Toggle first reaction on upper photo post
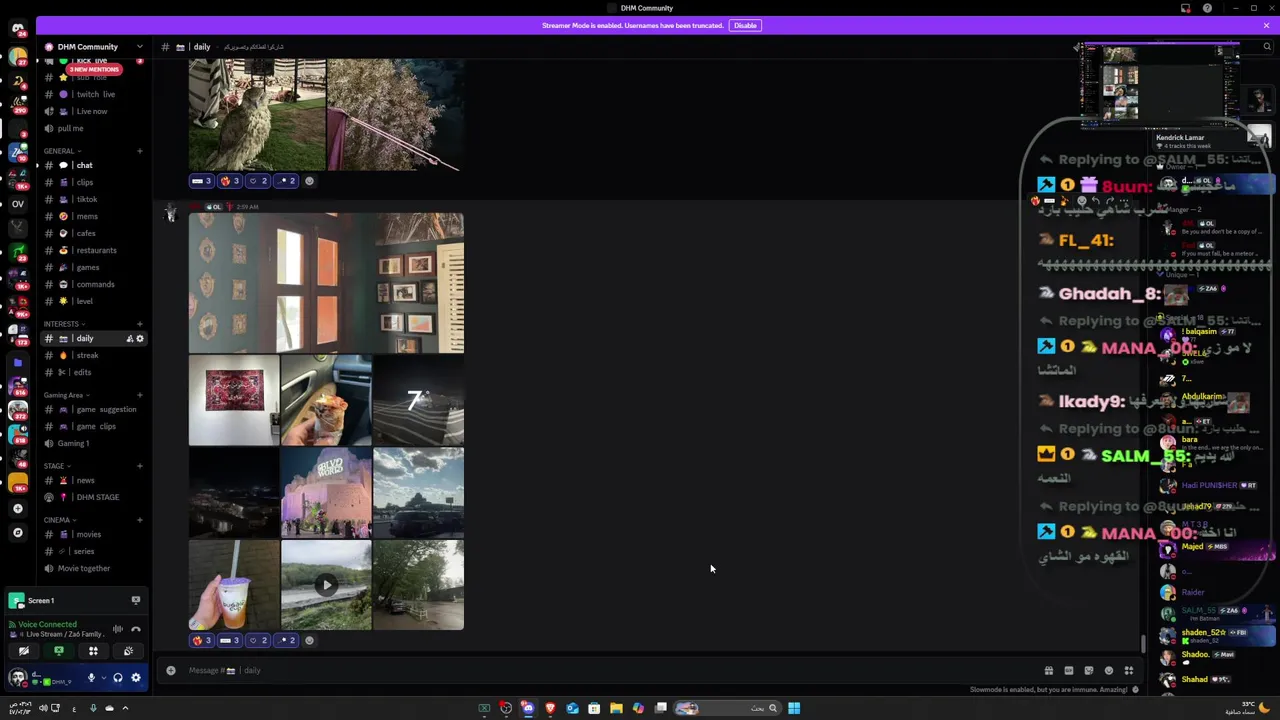The height and width of the screenshot is (720, 1280). pos(202,181)
